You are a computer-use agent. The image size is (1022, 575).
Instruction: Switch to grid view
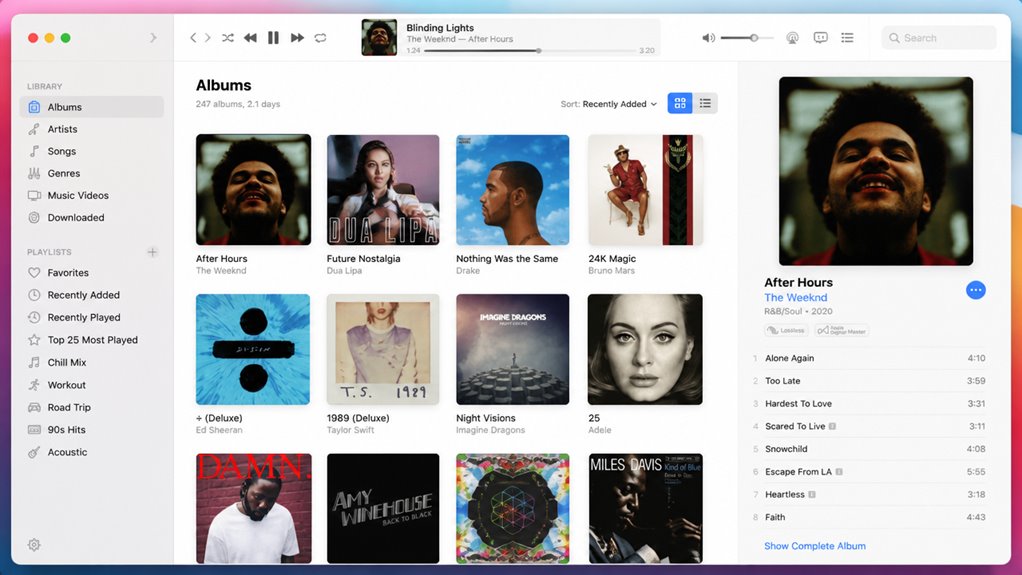click(680, 103)
